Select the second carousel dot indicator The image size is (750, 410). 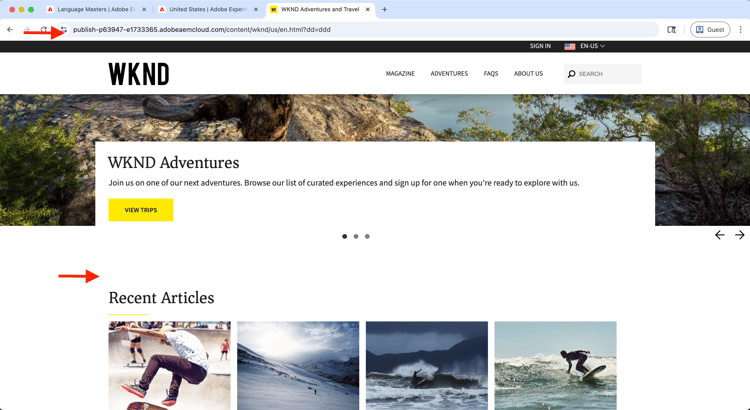point(356,236)
